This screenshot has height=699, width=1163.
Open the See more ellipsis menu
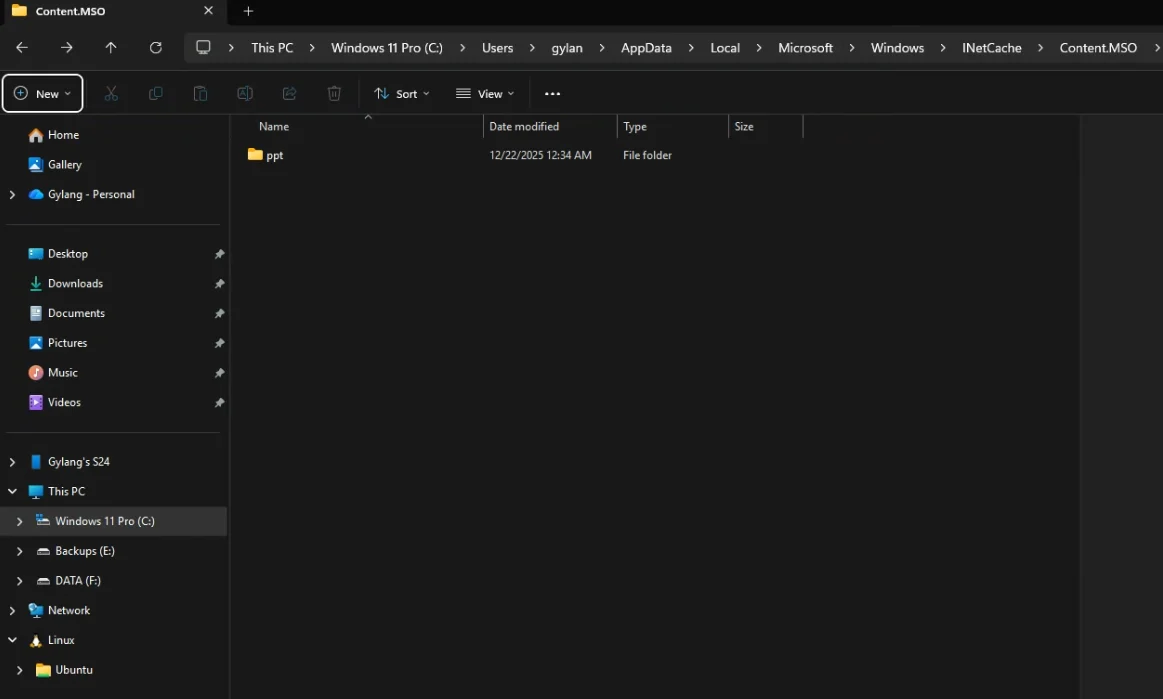pyautogui.click(x=553, y=93)
